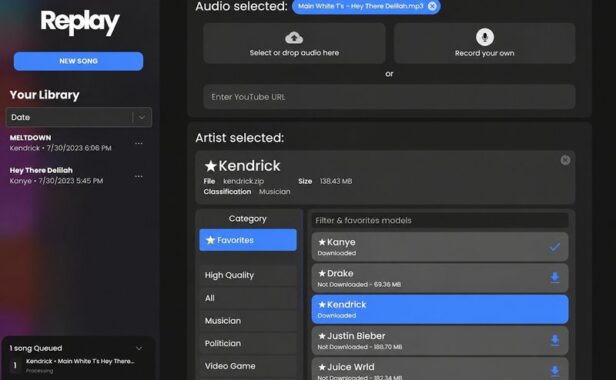Select the All category
This screenshot has height=380, width=616.
(x=248, y=298)
